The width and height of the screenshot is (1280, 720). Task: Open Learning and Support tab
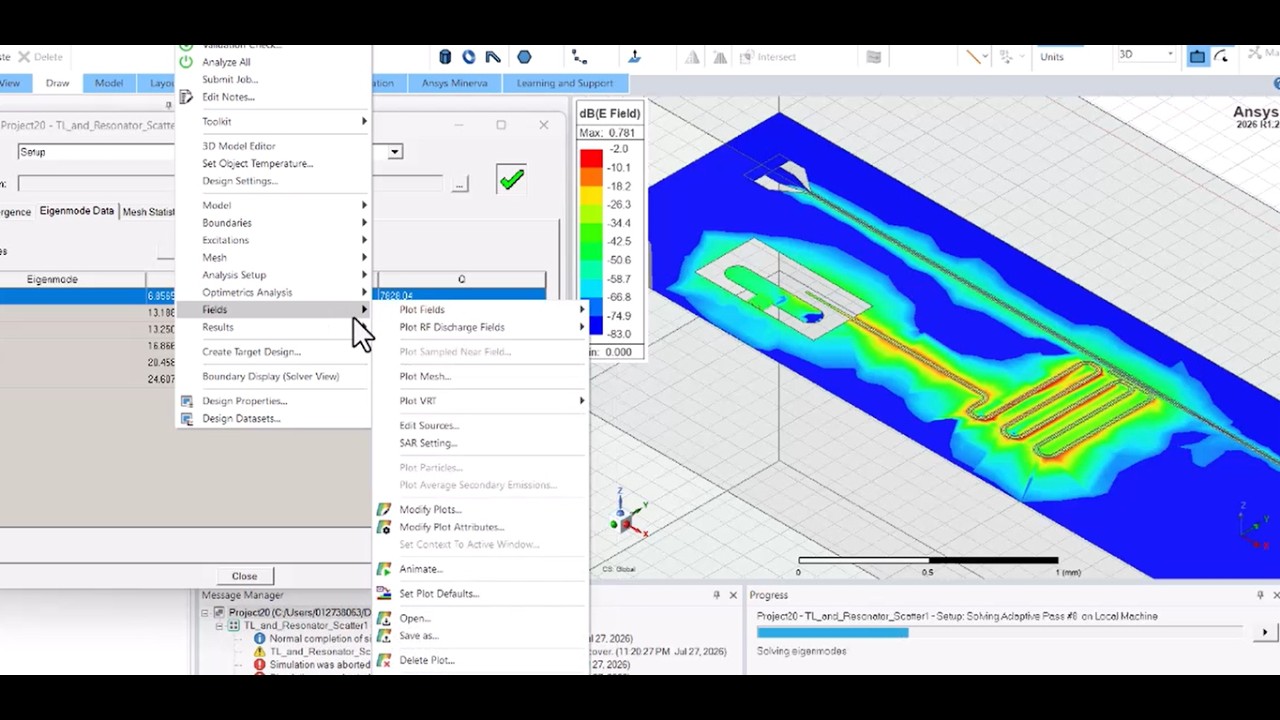[x=565, y=83]
